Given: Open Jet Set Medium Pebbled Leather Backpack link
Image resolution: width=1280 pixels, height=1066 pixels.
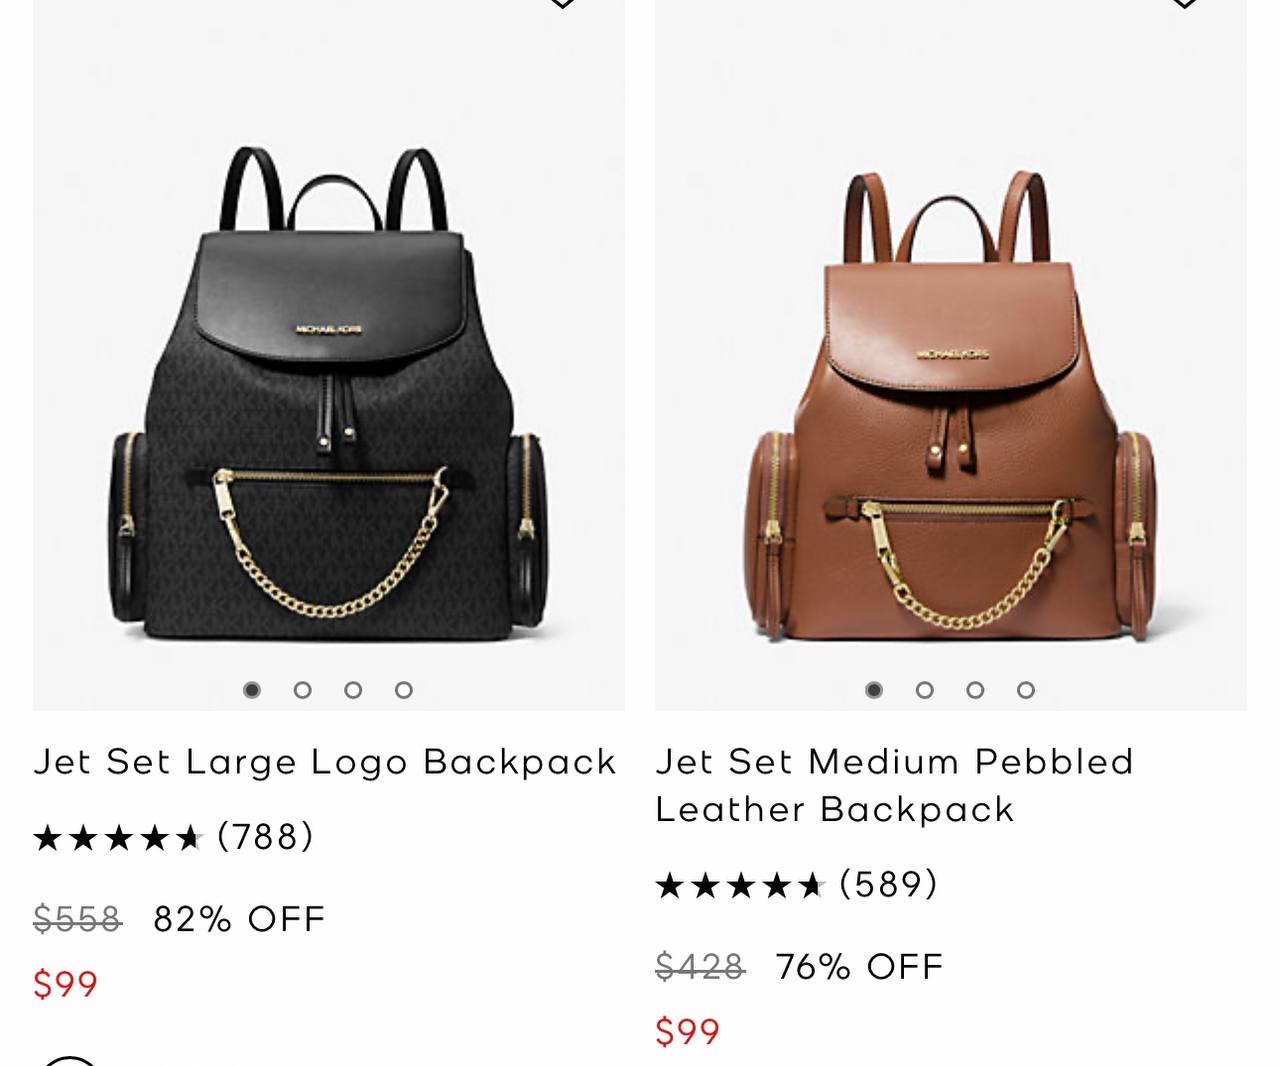Looking at the screenshot, I should pos(894,785).
